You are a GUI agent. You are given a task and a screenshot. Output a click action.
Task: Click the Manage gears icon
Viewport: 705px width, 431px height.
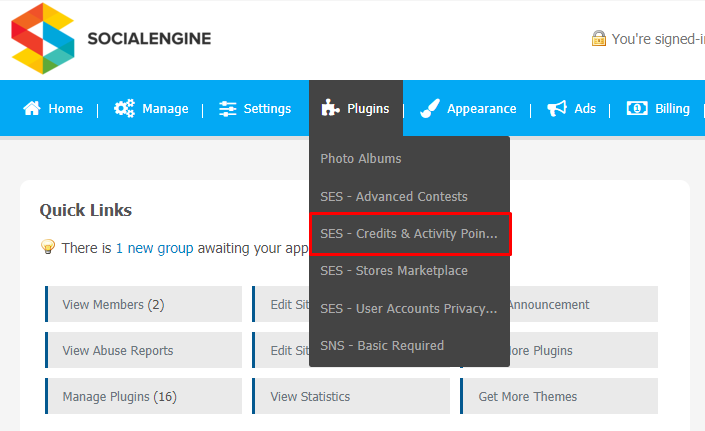tap(124, 108)
